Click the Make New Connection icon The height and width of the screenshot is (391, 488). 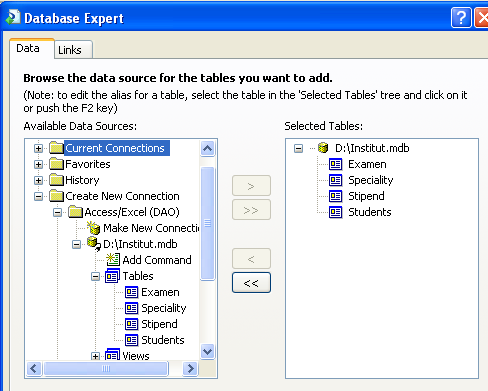coord(94,228)
